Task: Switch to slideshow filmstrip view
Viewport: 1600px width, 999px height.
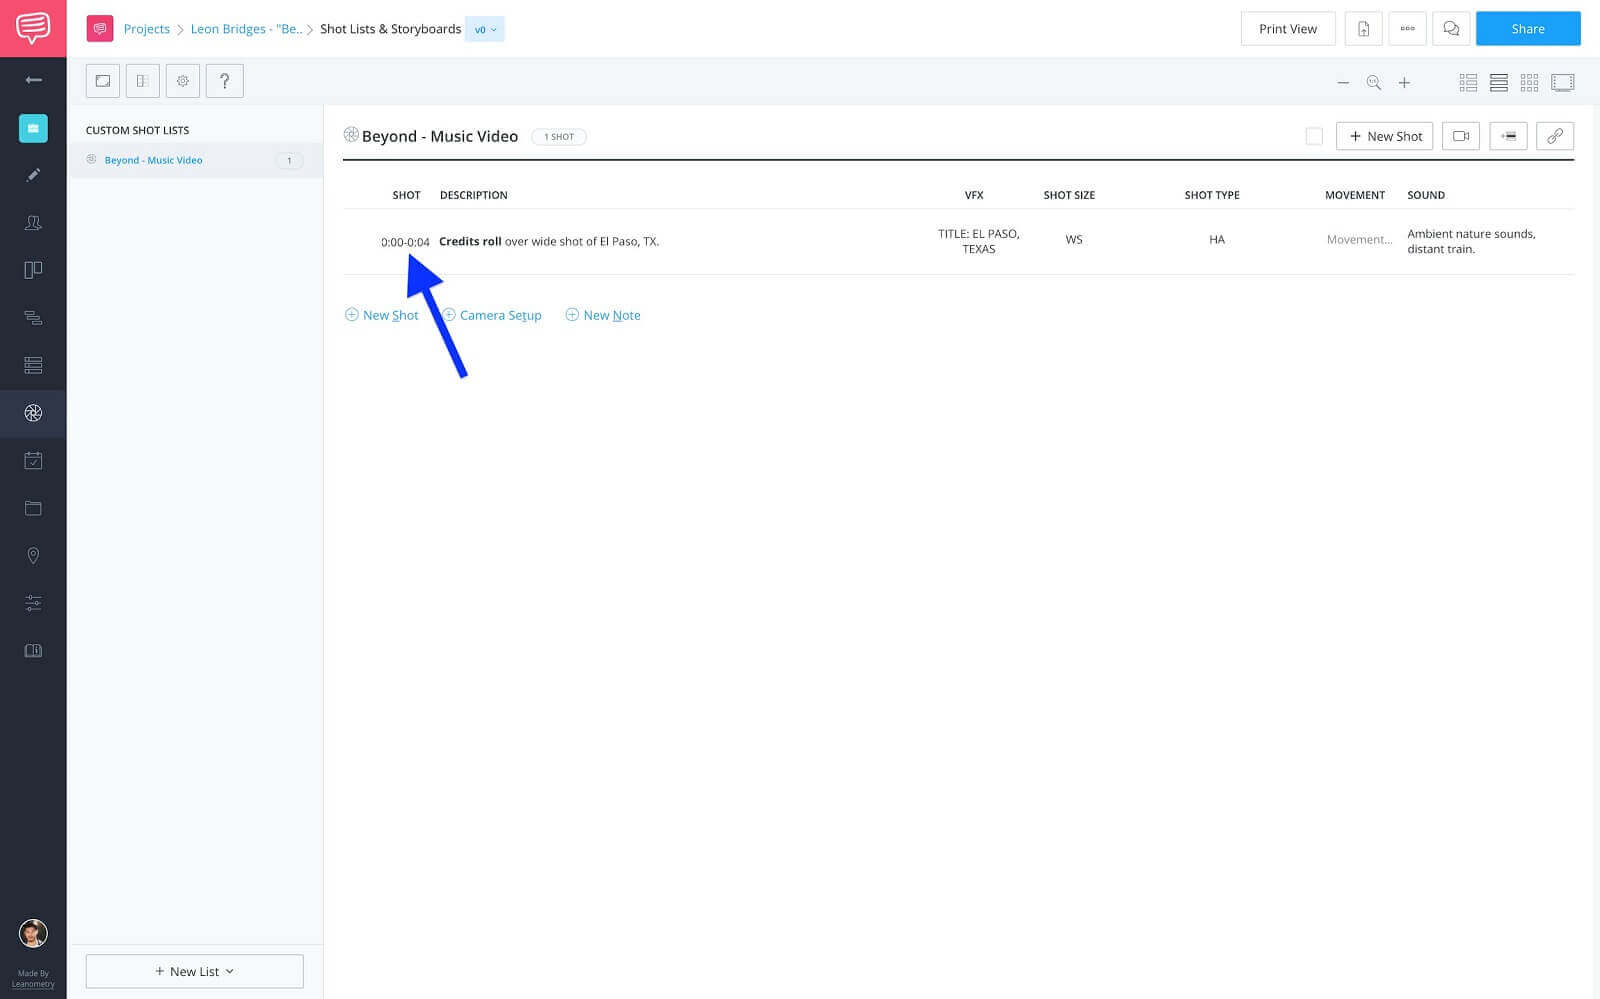Action: (x=1562, y=83)
